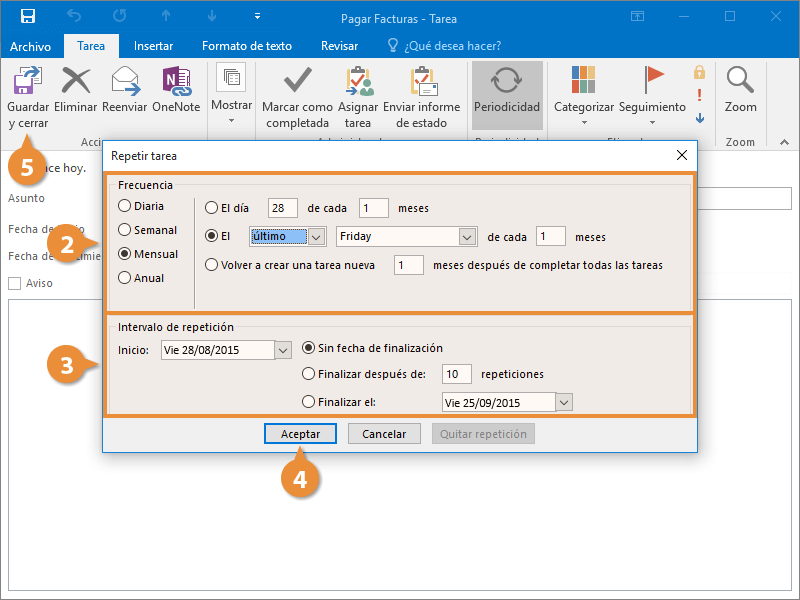Click Marcar como completada checkmark icon
Screen dimensions: 800x600
pyautogui.click(x=297, y=81)
